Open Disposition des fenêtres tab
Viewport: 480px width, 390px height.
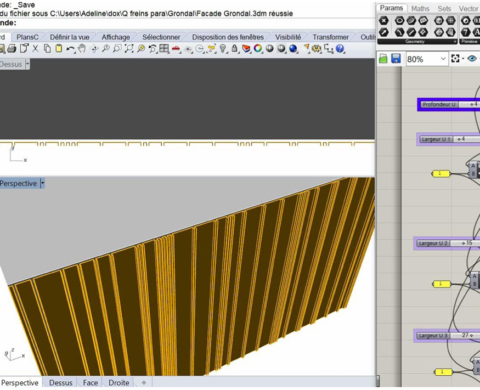(x=228, y=37)
